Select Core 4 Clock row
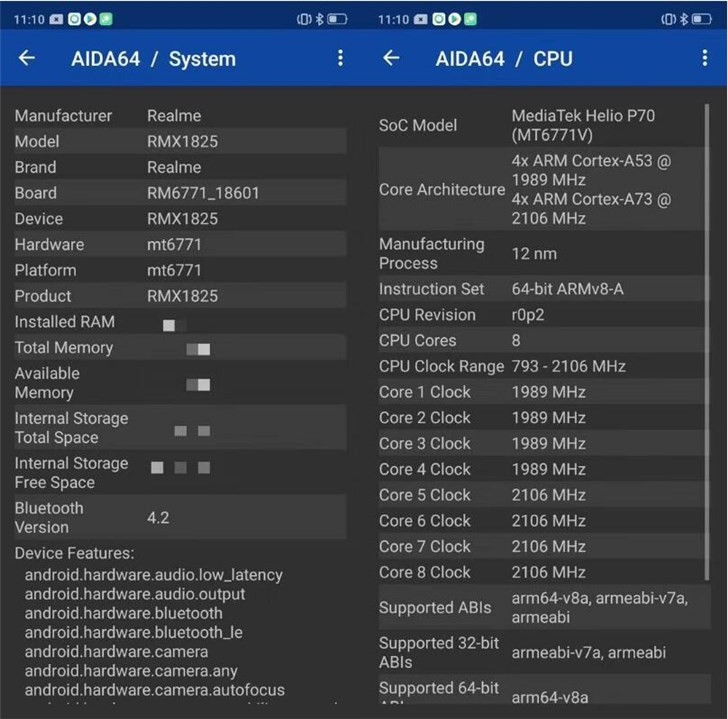The image size is (728, 719). tap(544, 469)
